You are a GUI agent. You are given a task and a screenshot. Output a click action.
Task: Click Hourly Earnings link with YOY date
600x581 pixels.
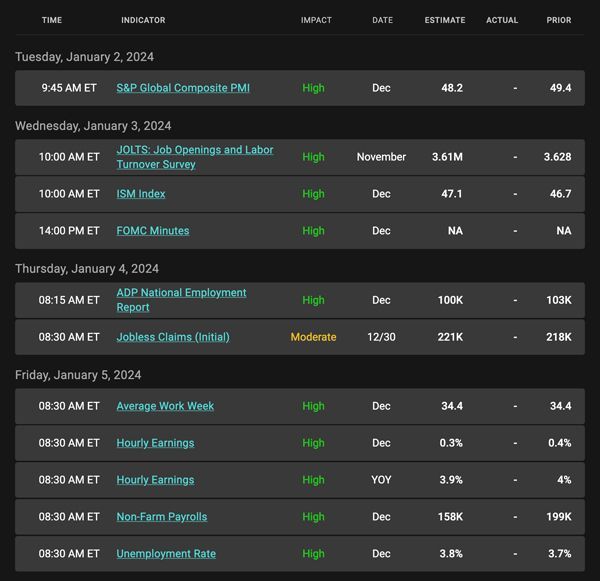click(x=155, y=480)
